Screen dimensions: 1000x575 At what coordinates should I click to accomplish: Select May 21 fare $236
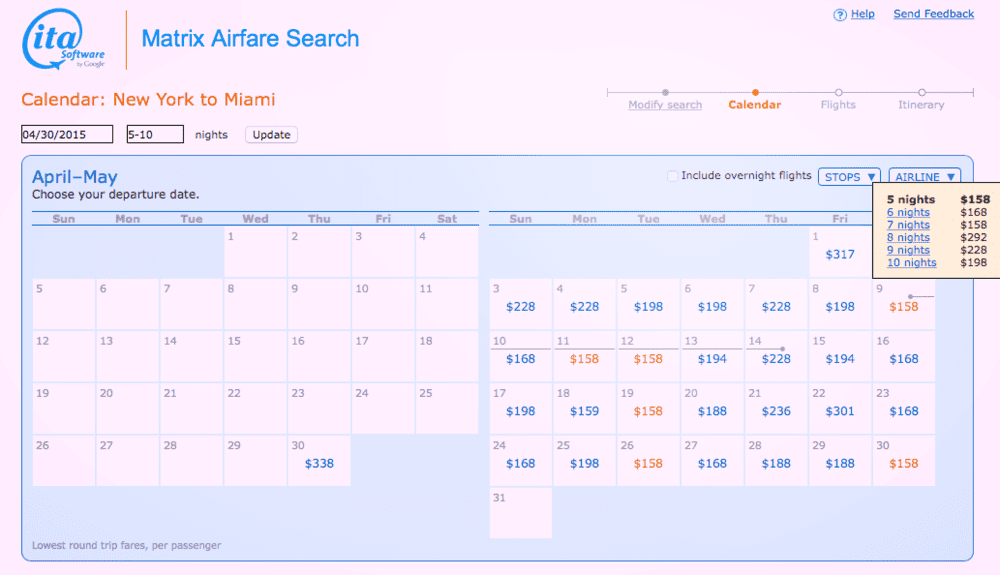point(776,411)
